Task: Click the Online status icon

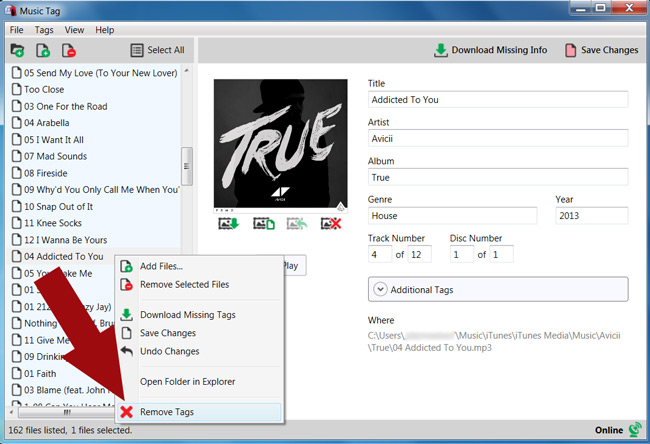Action: tap(635, 429)
